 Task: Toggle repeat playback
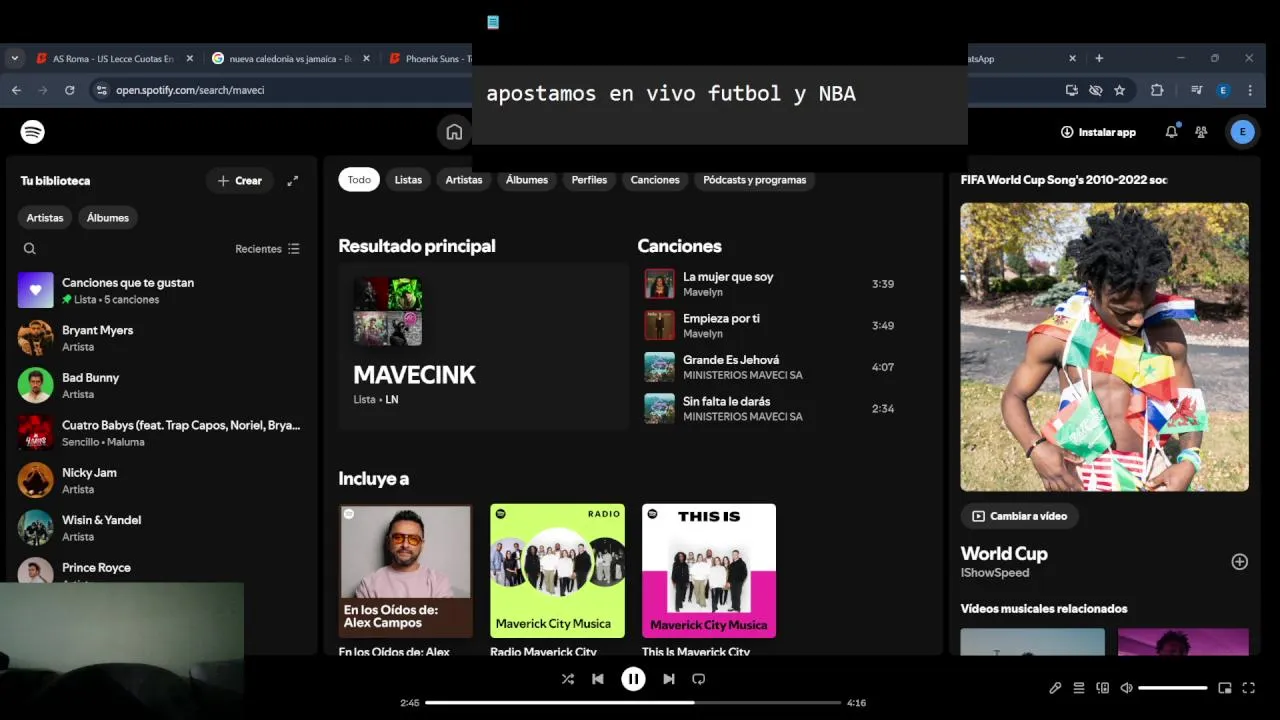coord(699,679)
